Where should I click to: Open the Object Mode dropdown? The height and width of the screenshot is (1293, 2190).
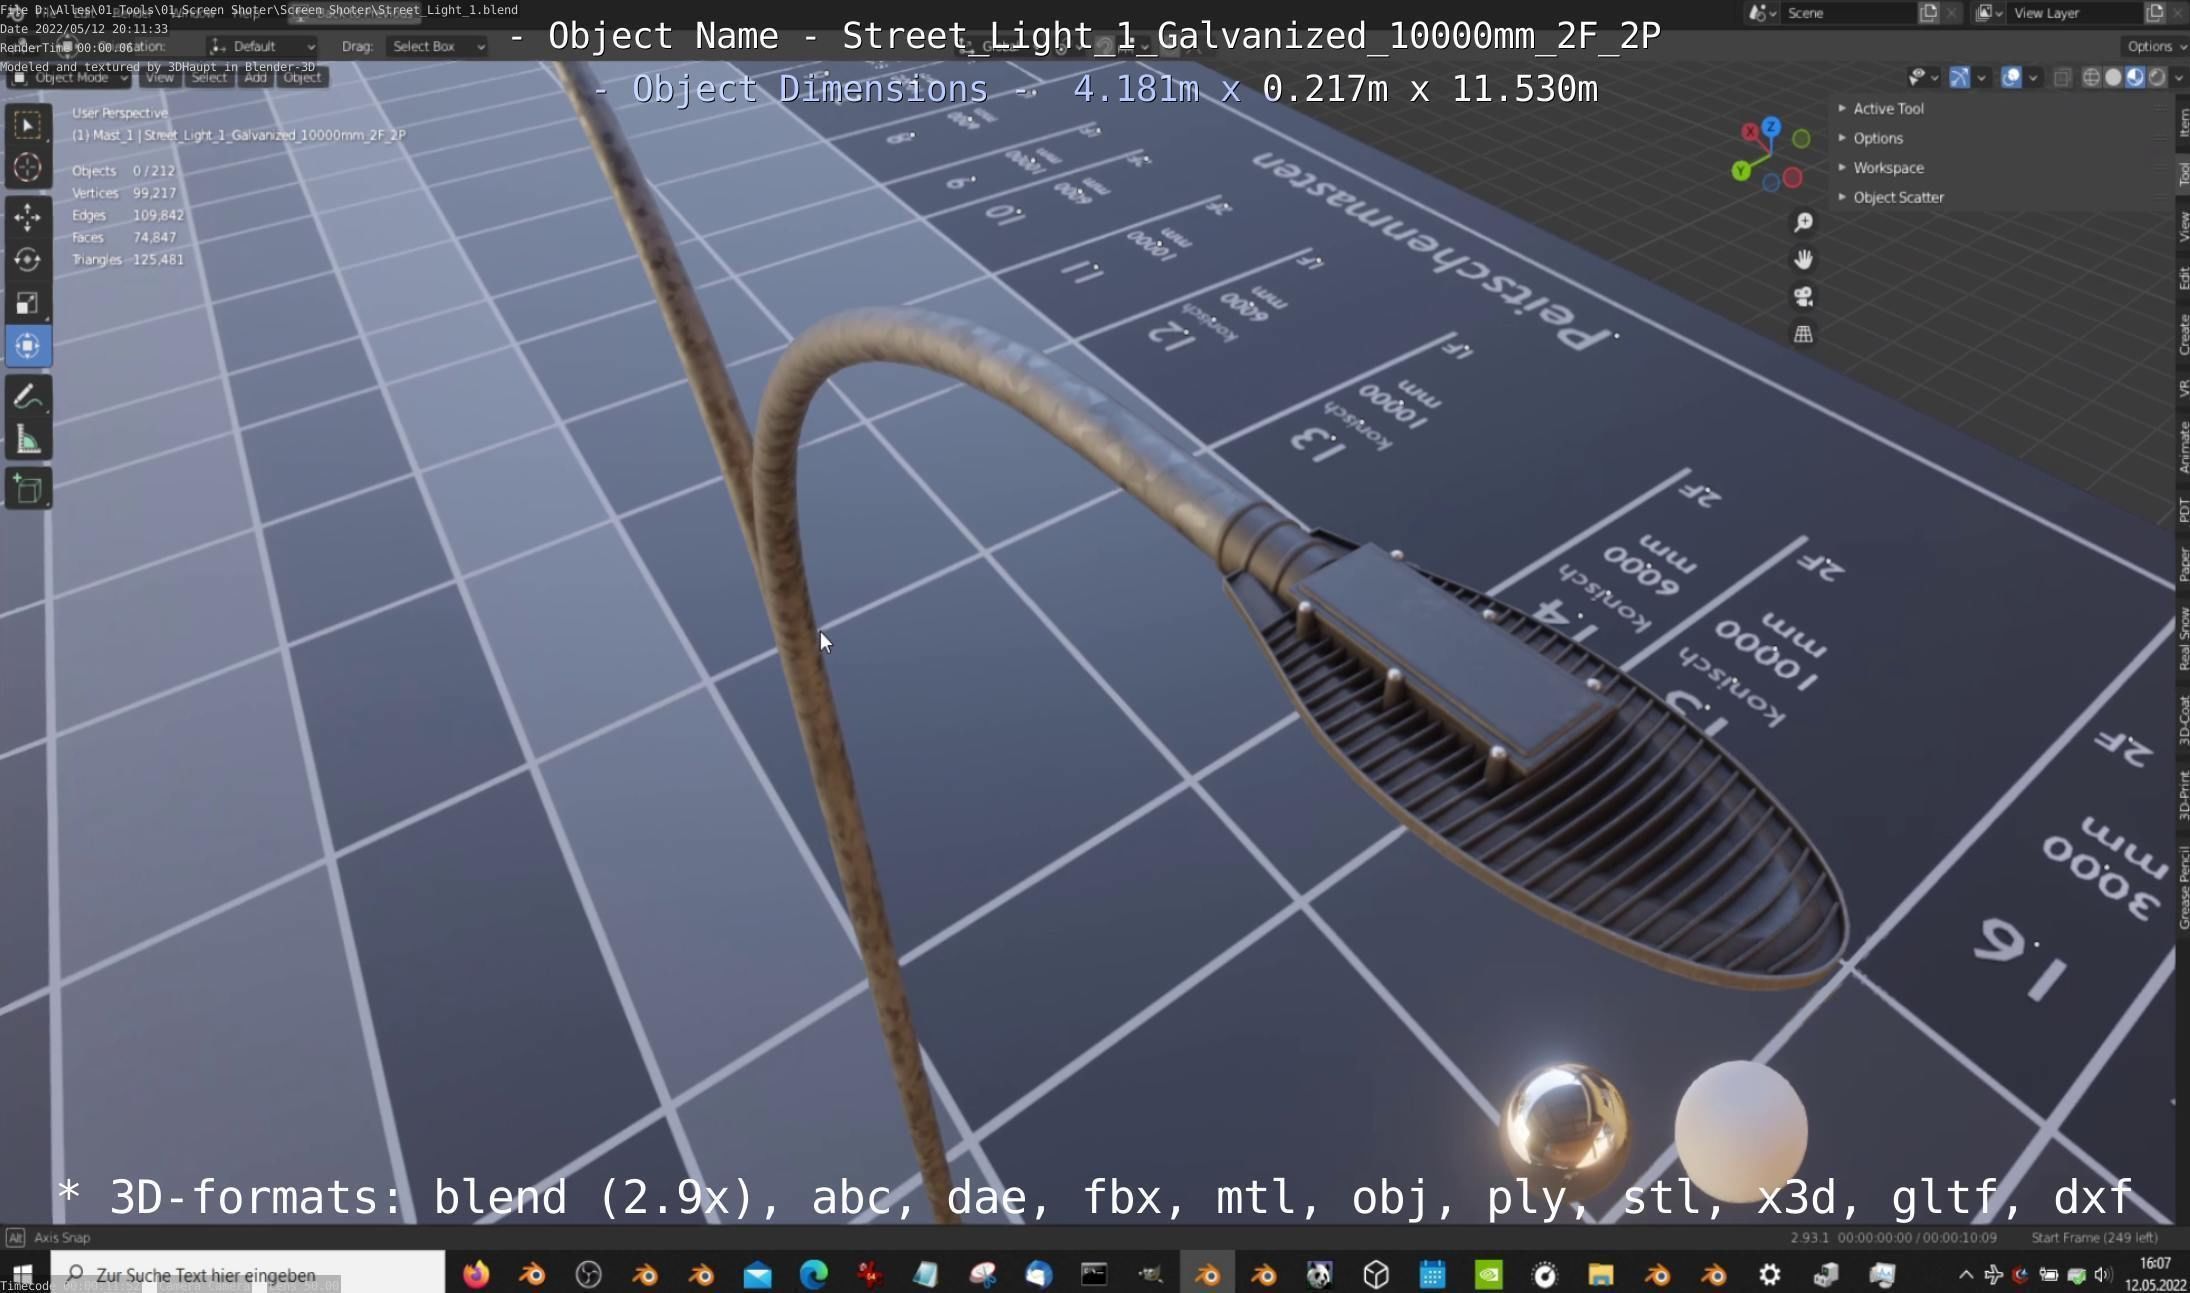(x=70, y=77)
